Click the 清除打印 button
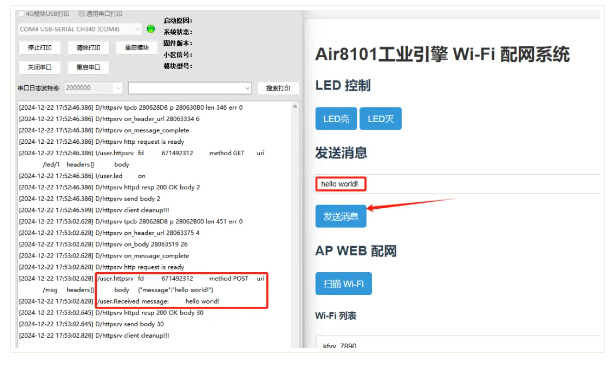Viewport: 612px width, 366px height. point(88,48)
